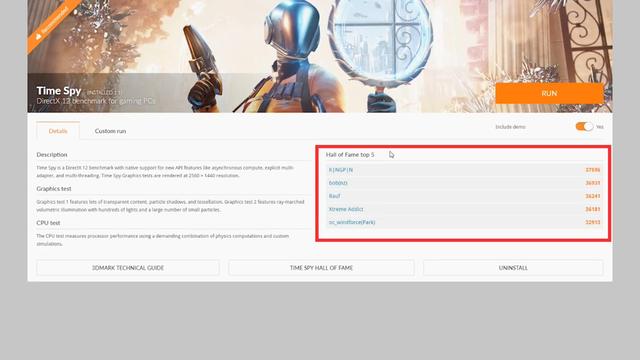
Task: Click the UNINSTALL button
Action: [x=513, y=268]
